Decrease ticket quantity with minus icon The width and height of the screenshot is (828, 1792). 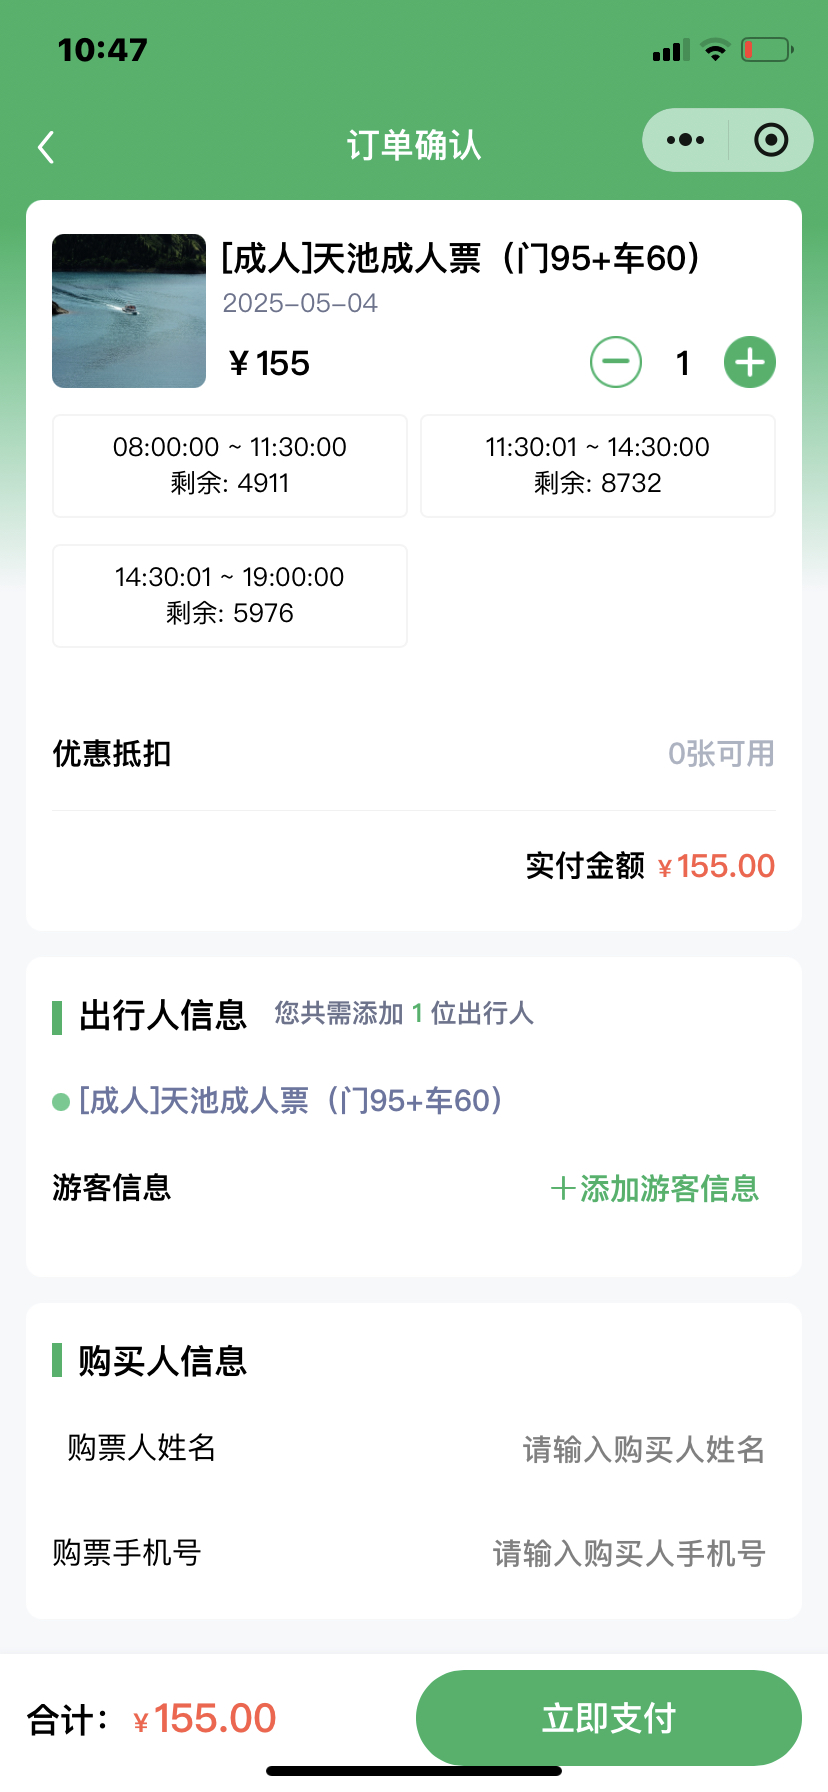tap(616, 362)
